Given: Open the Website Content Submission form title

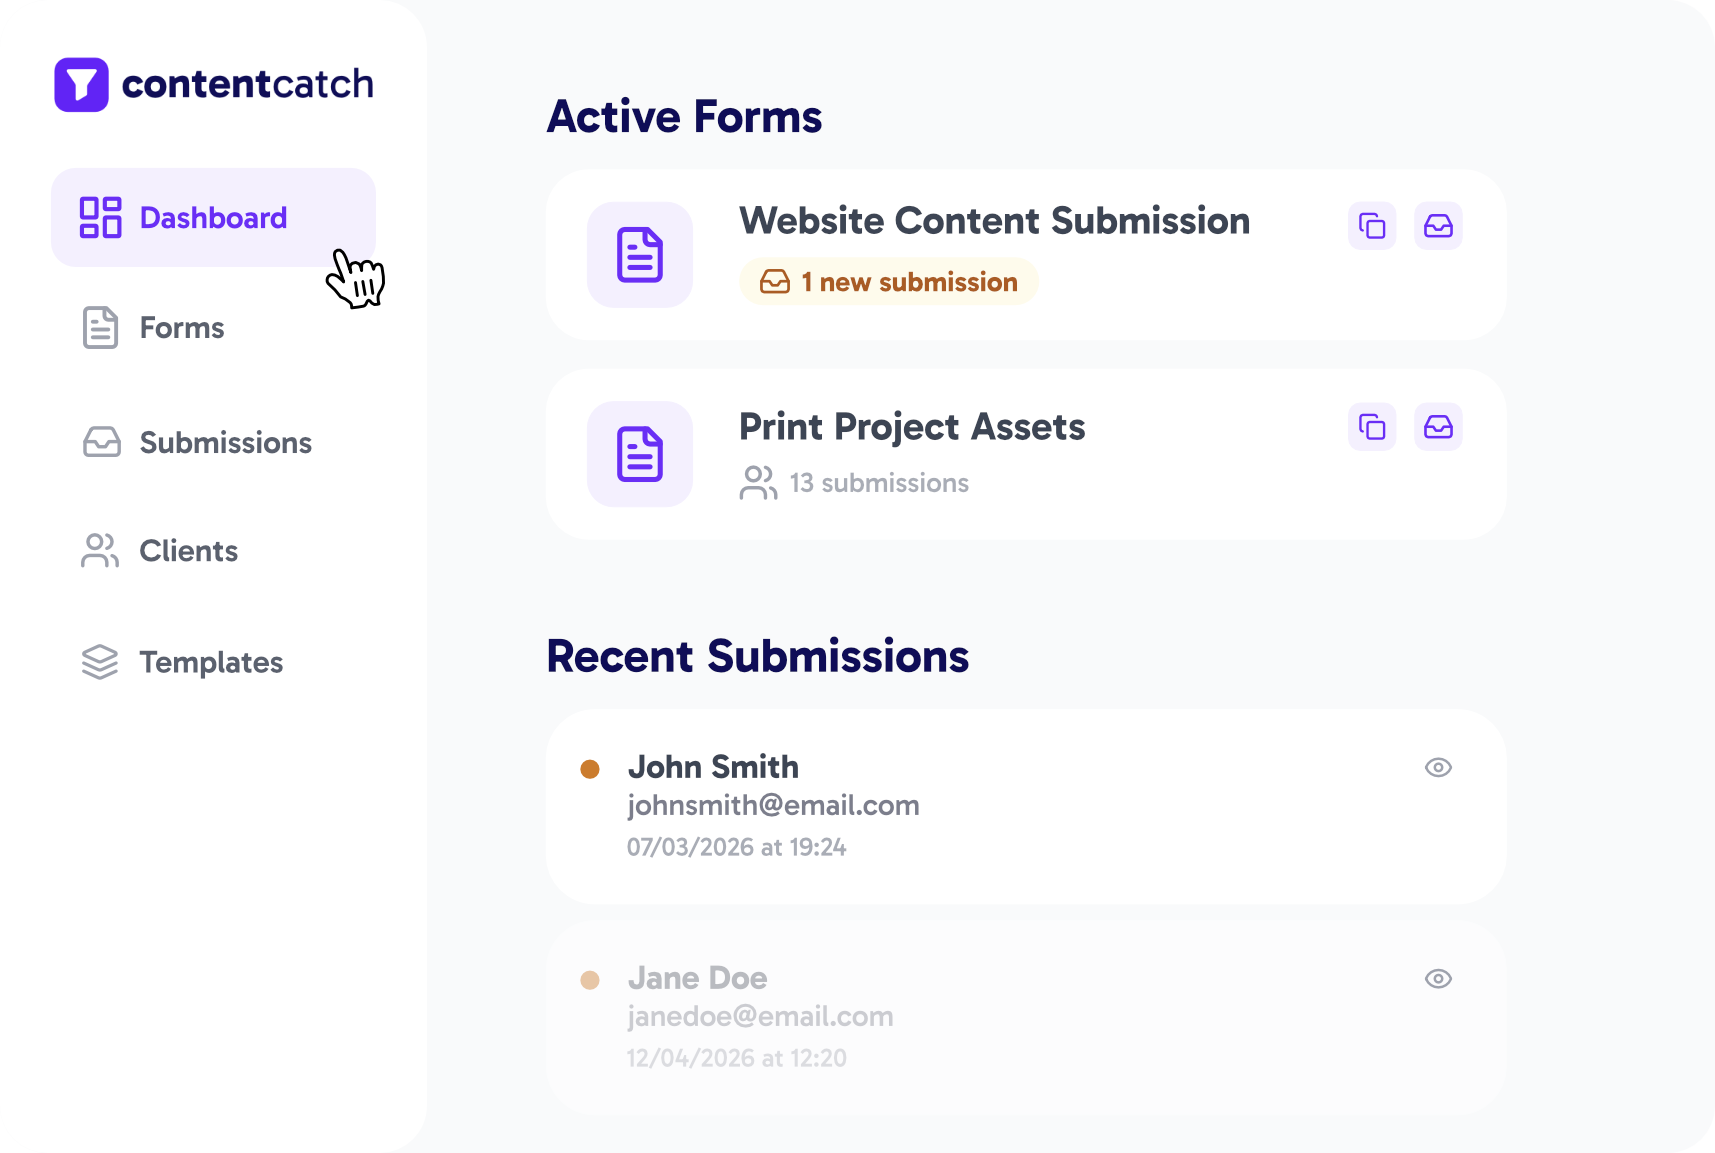Looking at the screenshot, I should pos(994,221).
